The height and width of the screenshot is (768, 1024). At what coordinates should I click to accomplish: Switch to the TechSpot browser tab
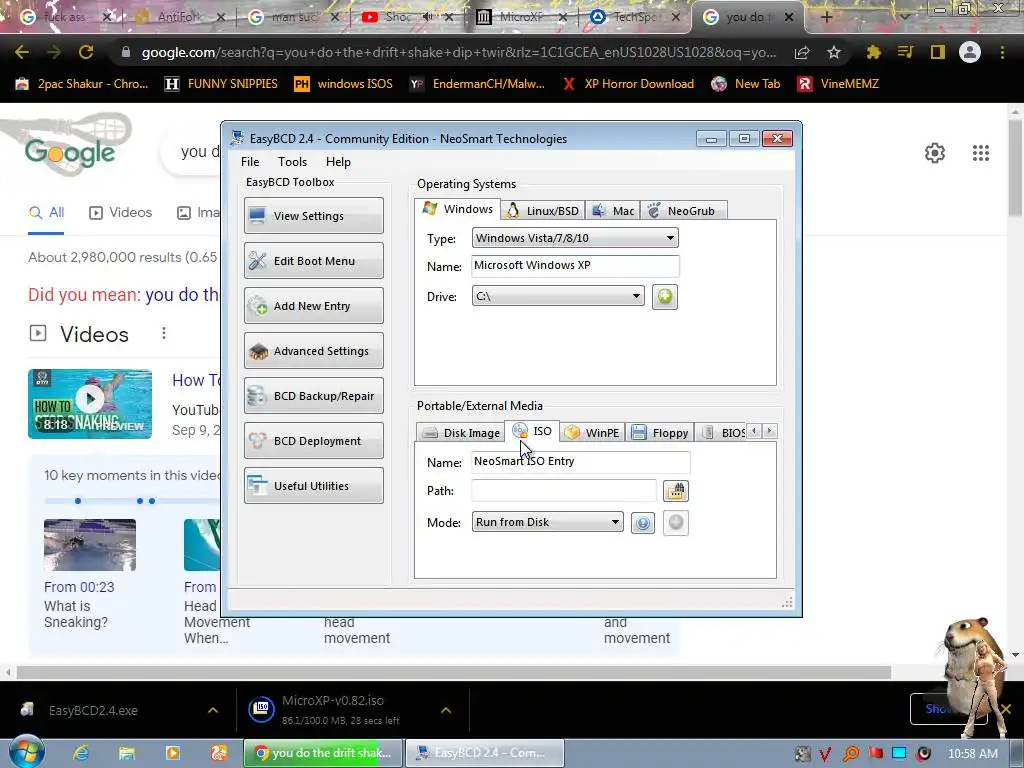click(634, 17)
